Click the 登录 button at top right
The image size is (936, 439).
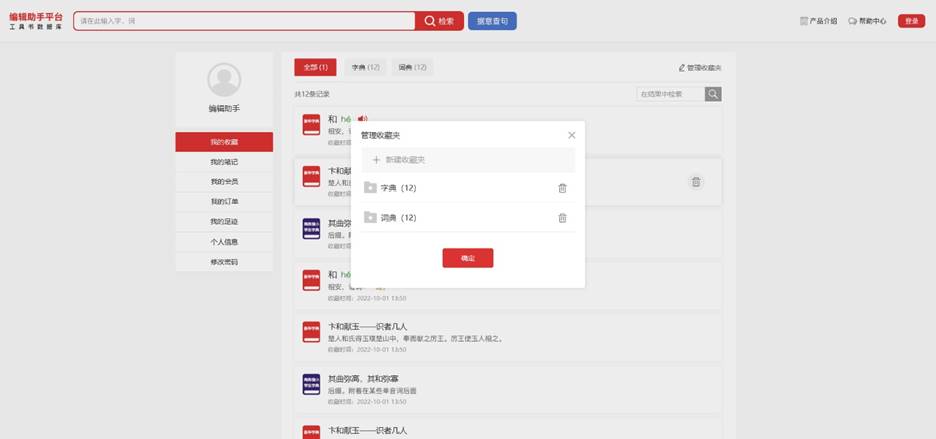(x=912, y=21)
